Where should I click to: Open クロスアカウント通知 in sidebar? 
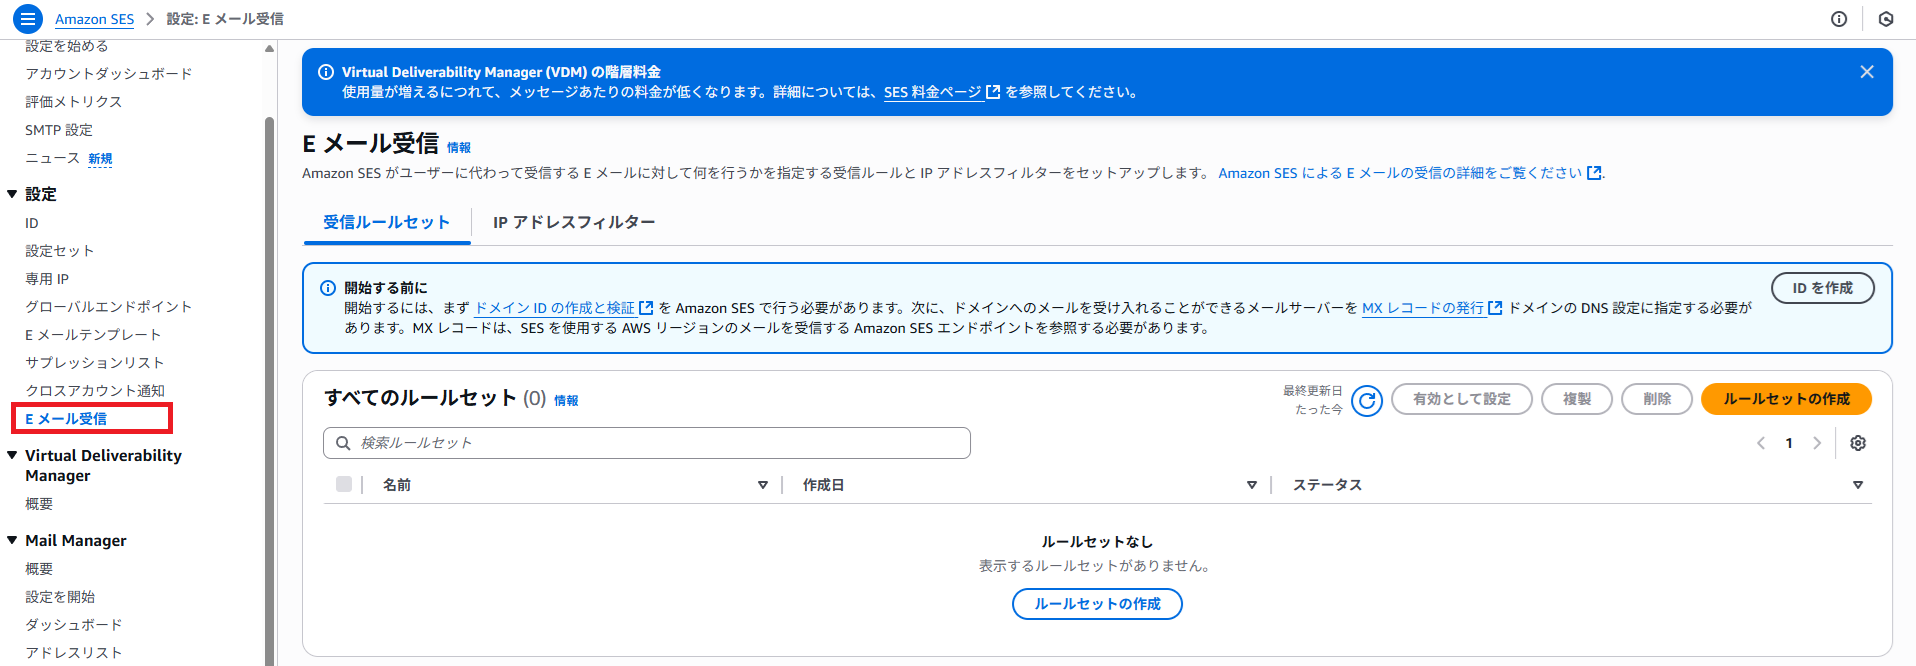pos(95,391)
